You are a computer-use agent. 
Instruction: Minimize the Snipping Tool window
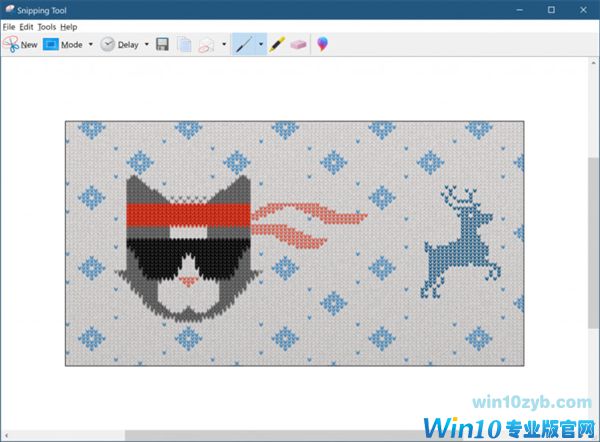[x=520, y=10]
